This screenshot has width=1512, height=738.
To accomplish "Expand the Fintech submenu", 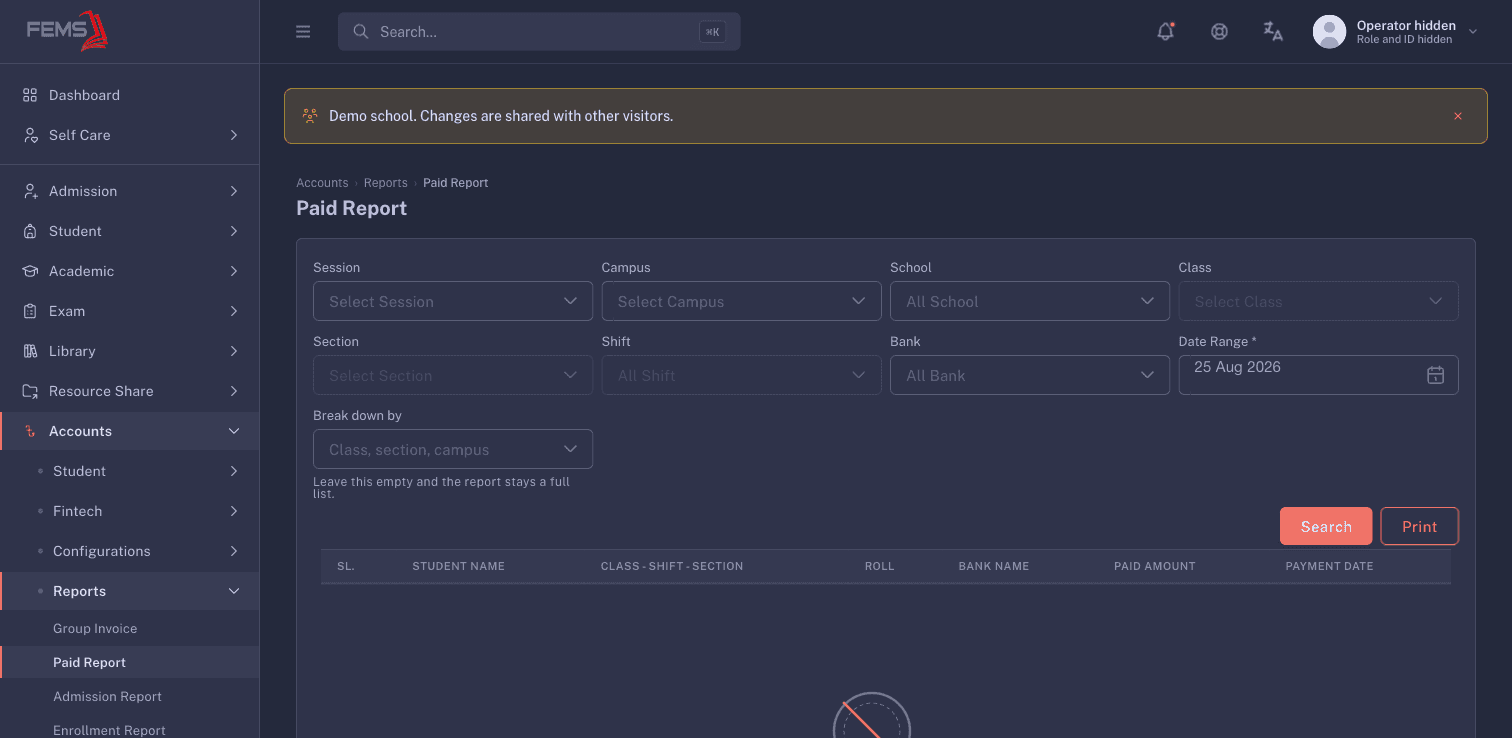I will (234, 511).
